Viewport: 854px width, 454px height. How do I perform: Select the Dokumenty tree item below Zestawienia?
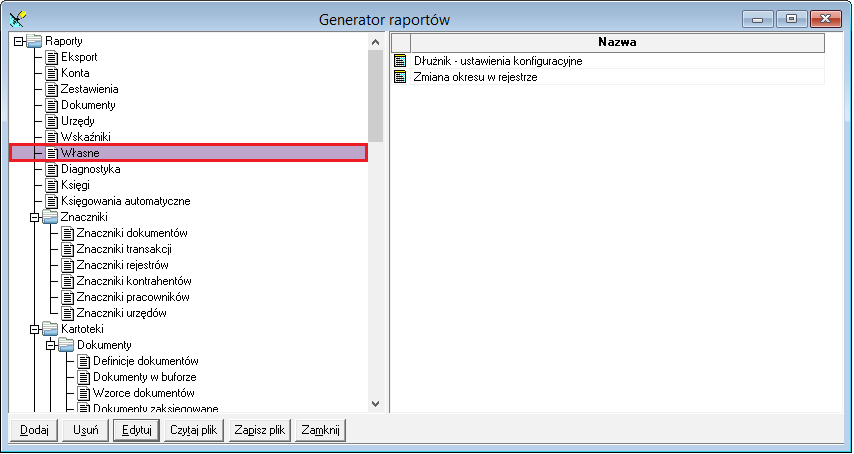(x=88, y=105)
